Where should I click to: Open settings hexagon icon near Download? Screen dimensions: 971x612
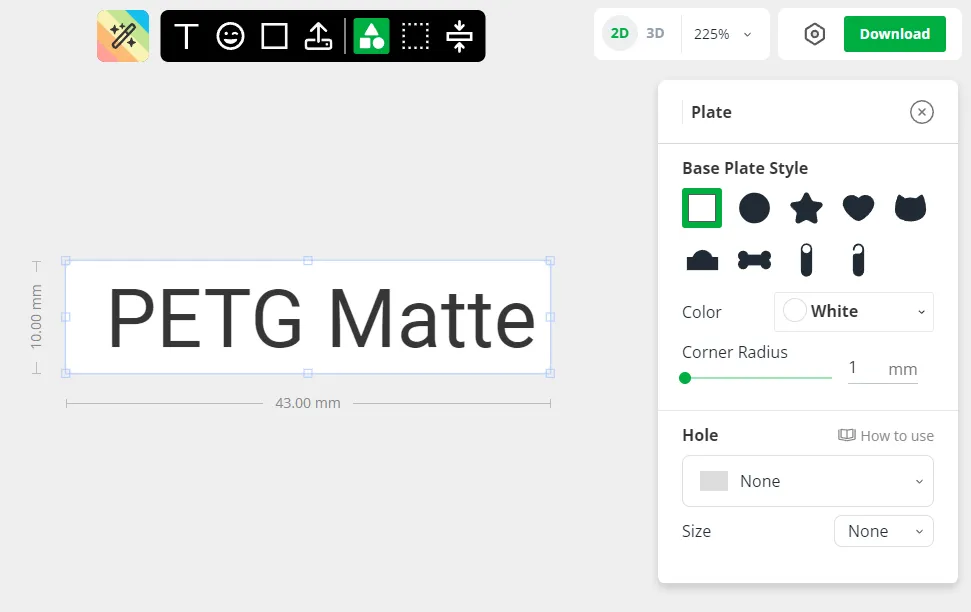(815, 34)
